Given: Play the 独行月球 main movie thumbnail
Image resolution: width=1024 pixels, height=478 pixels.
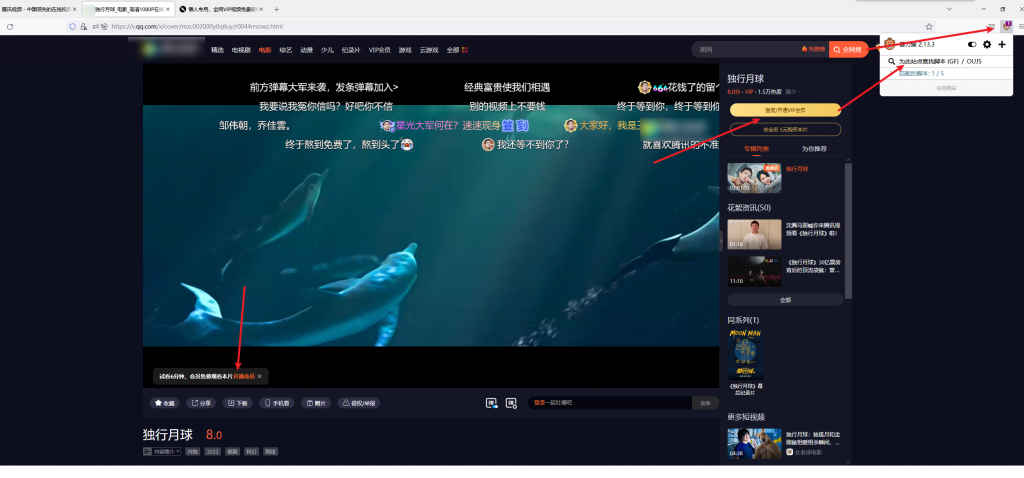Looking at the screenshot, I should [x=754, y=178].
